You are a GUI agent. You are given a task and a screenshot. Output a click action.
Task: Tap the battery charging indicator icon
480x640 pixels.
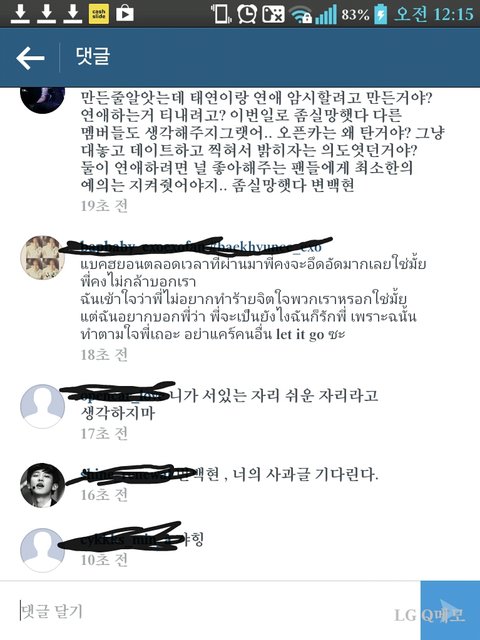pyautogui.click(x=380, y=14)
